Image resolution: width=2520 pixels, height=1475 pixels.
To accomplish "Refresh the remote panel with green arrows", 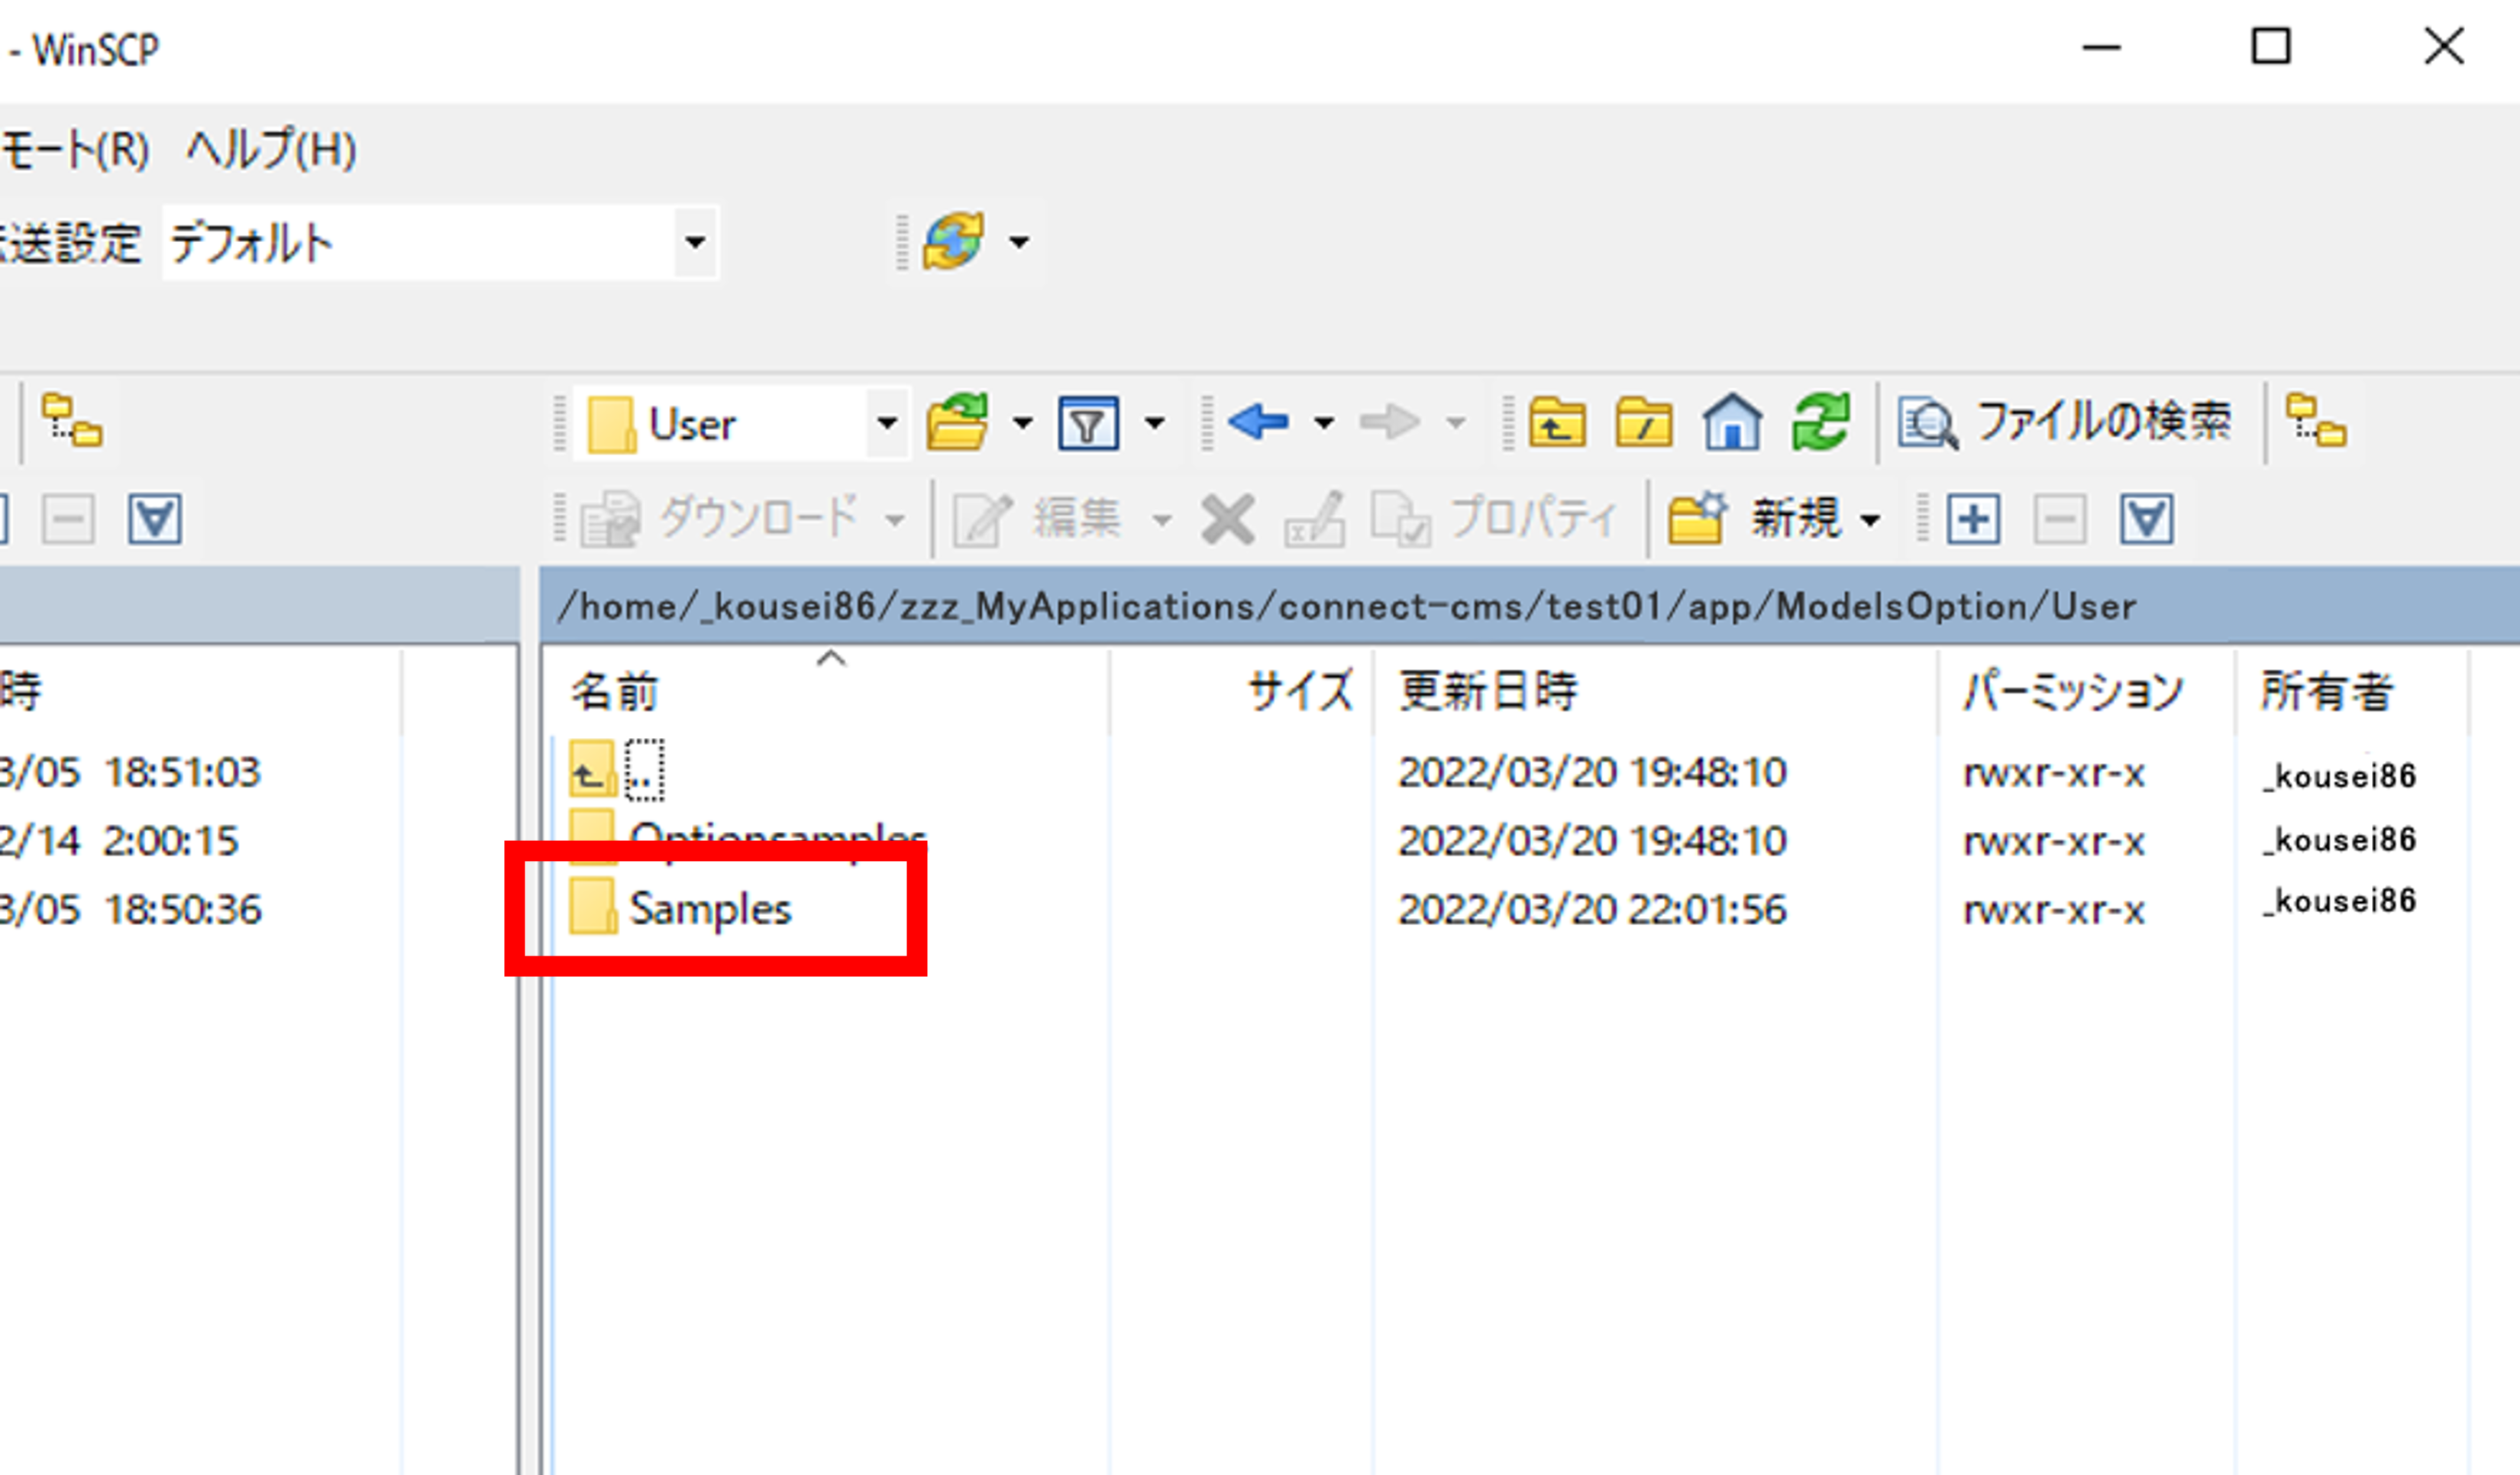I will point(1821,422).
